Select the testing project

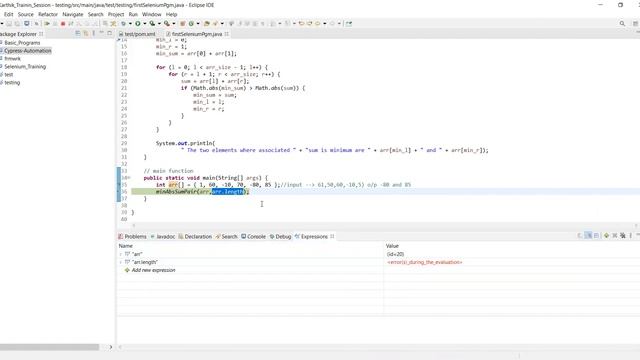coord(12,82)
